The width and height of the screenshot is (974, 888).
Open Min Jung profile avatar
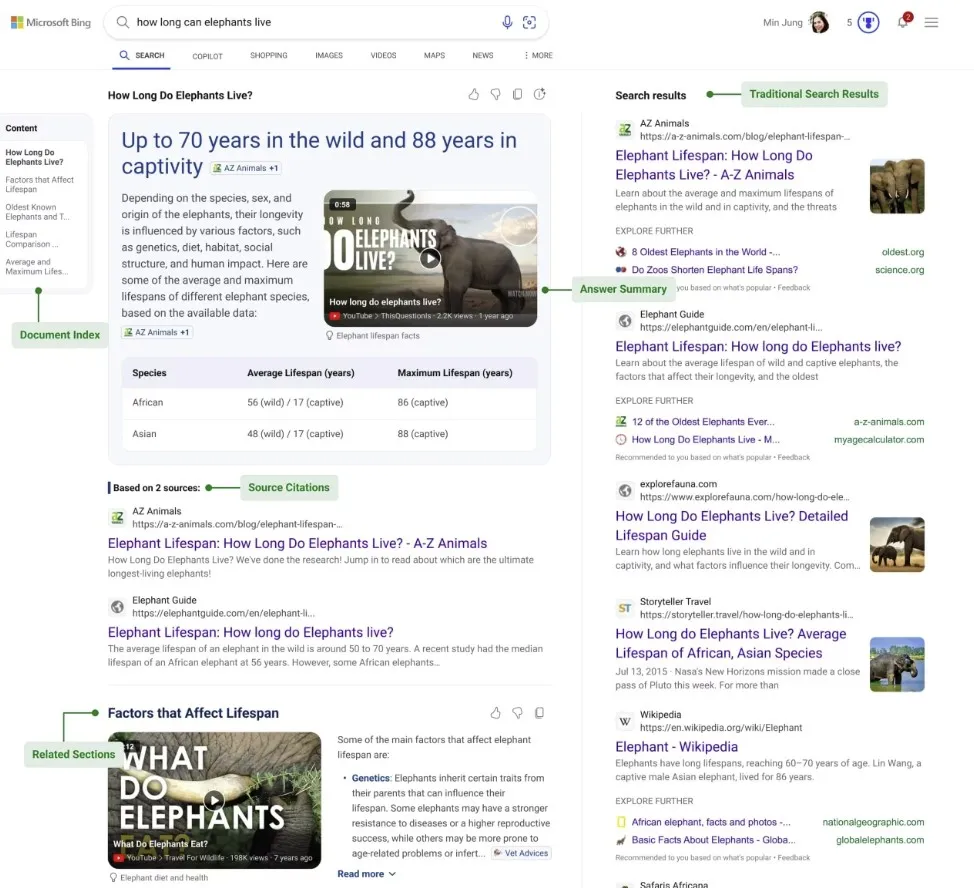coord(819,22)
